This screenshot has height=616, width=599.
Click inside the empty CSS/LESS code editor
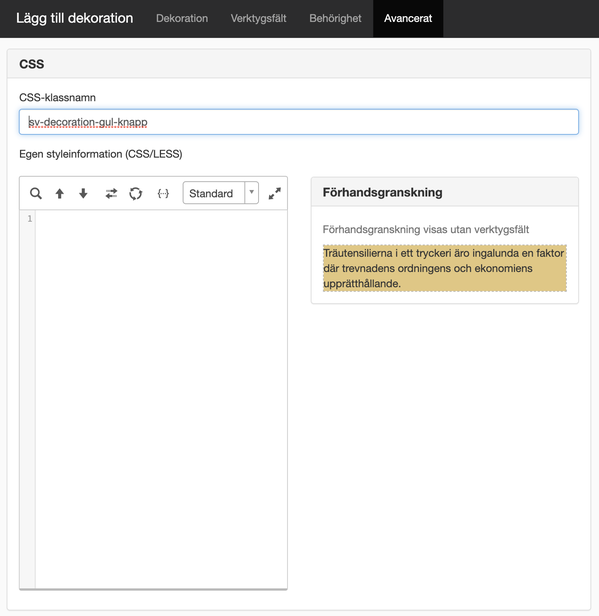161,399
